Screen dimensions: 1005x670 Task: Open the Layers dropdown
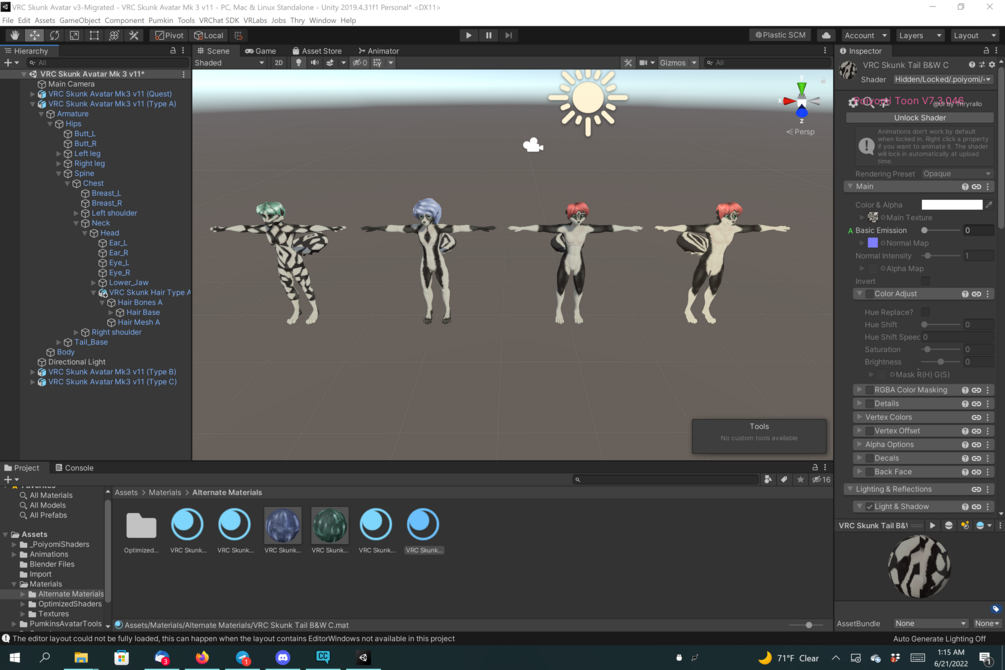coord(920,35)
